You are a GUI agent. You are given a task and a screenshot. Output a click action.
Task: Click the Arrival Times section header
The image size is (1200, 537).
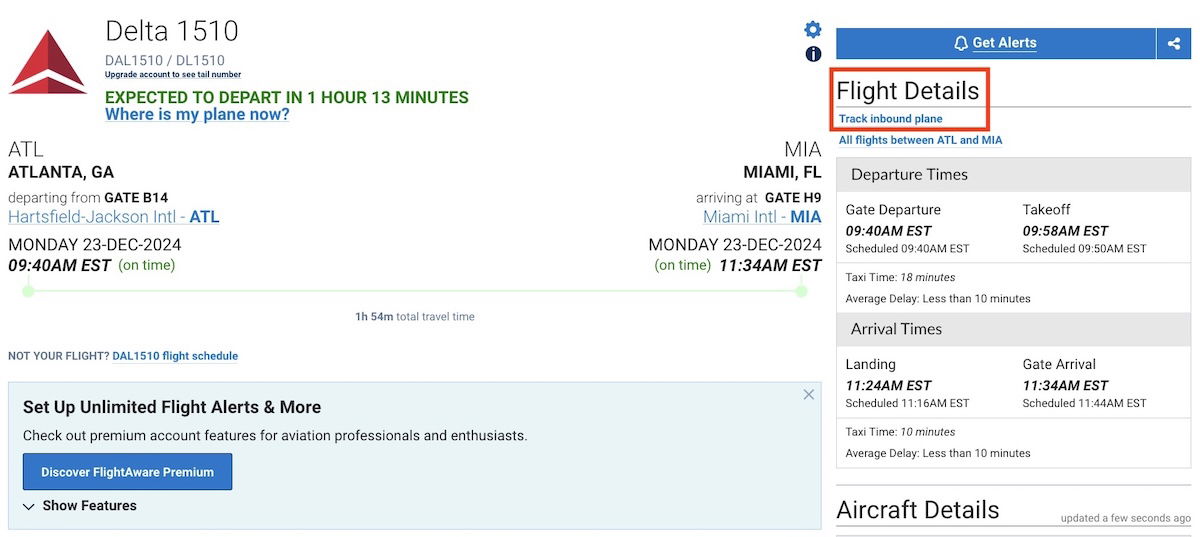coord(1013,329)
